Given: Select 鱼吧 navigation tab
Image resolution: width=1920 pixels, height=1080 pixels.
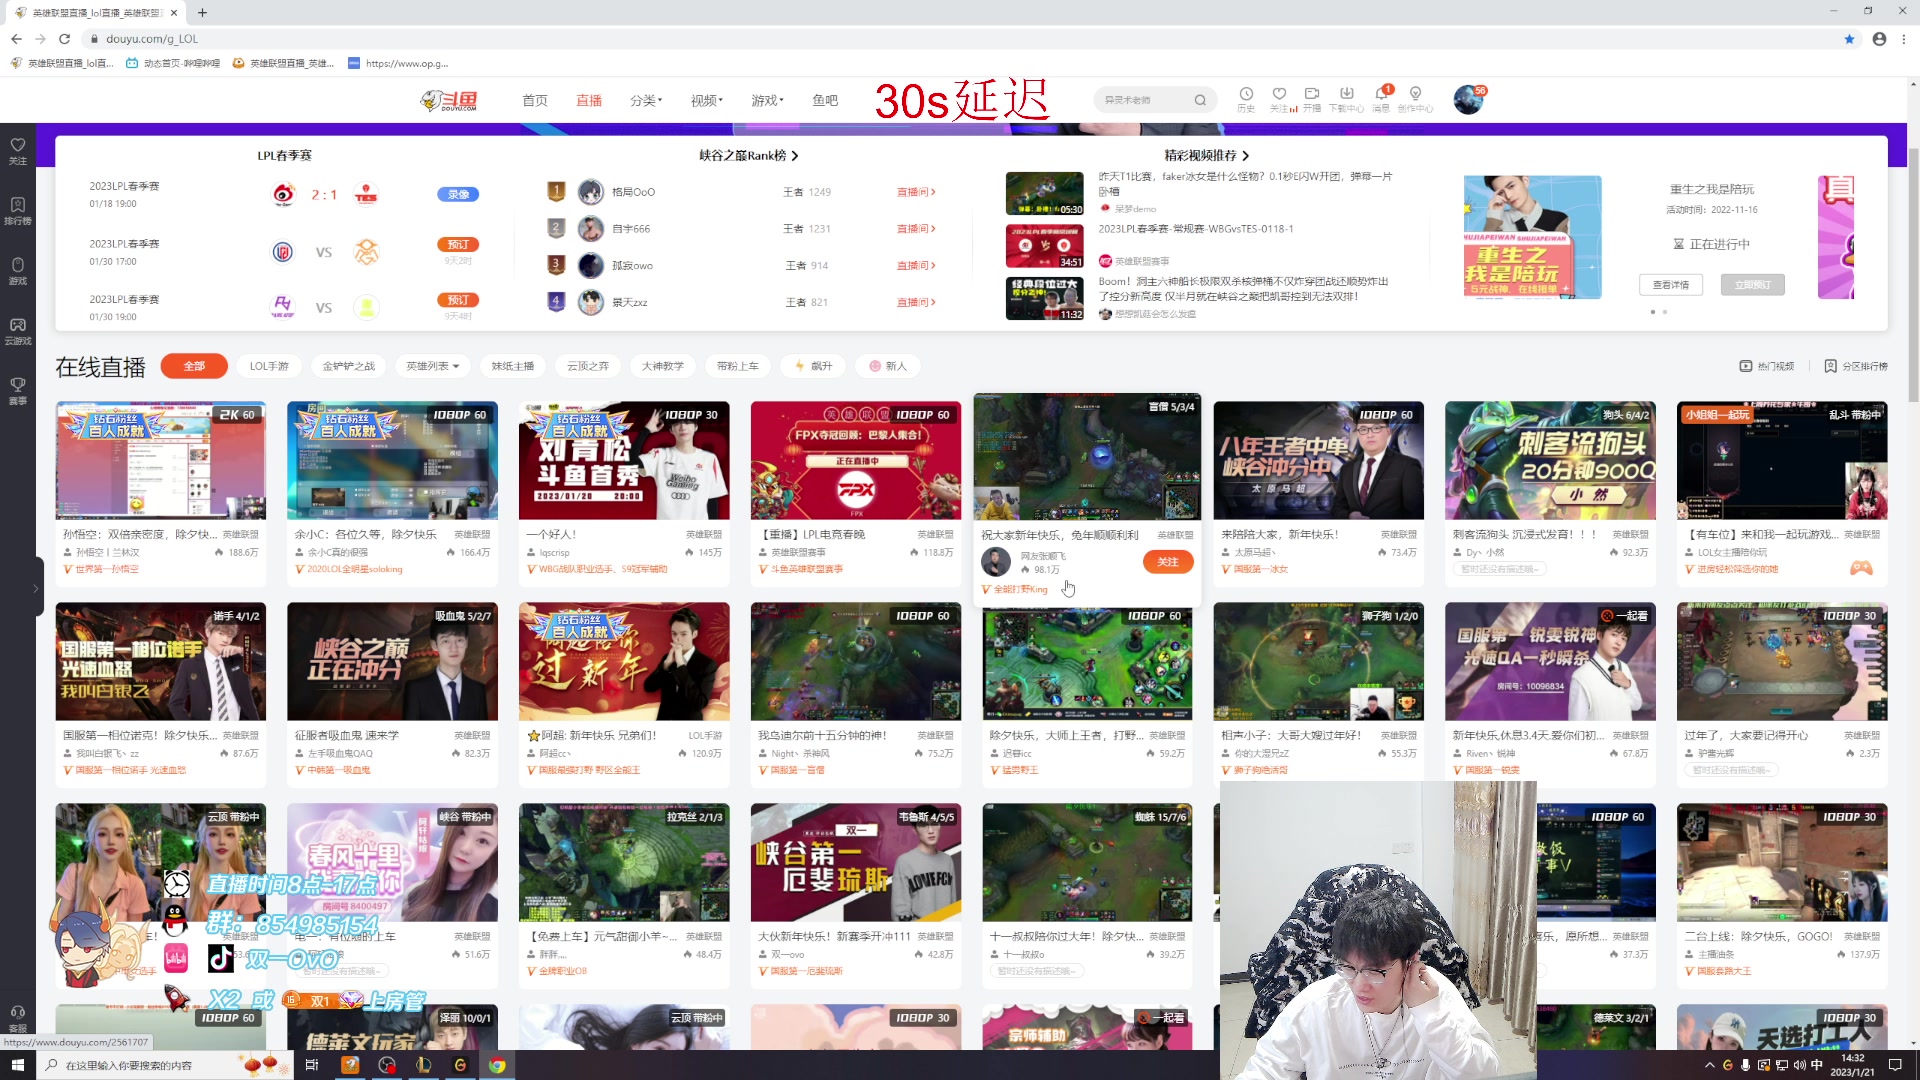Looking at the screenshot, I should [x=825, y=100].
